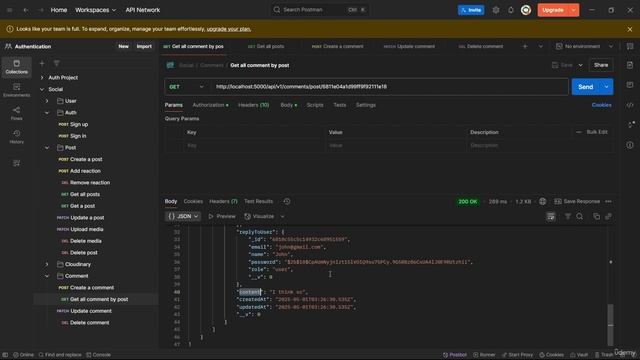Search inside the response body

click(x=580, y=216)
